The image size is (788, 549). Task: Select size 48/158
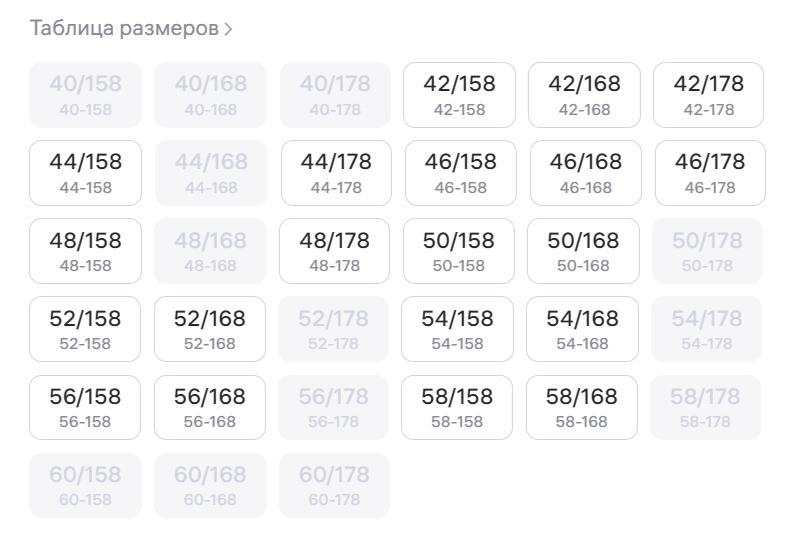(85, 251)
